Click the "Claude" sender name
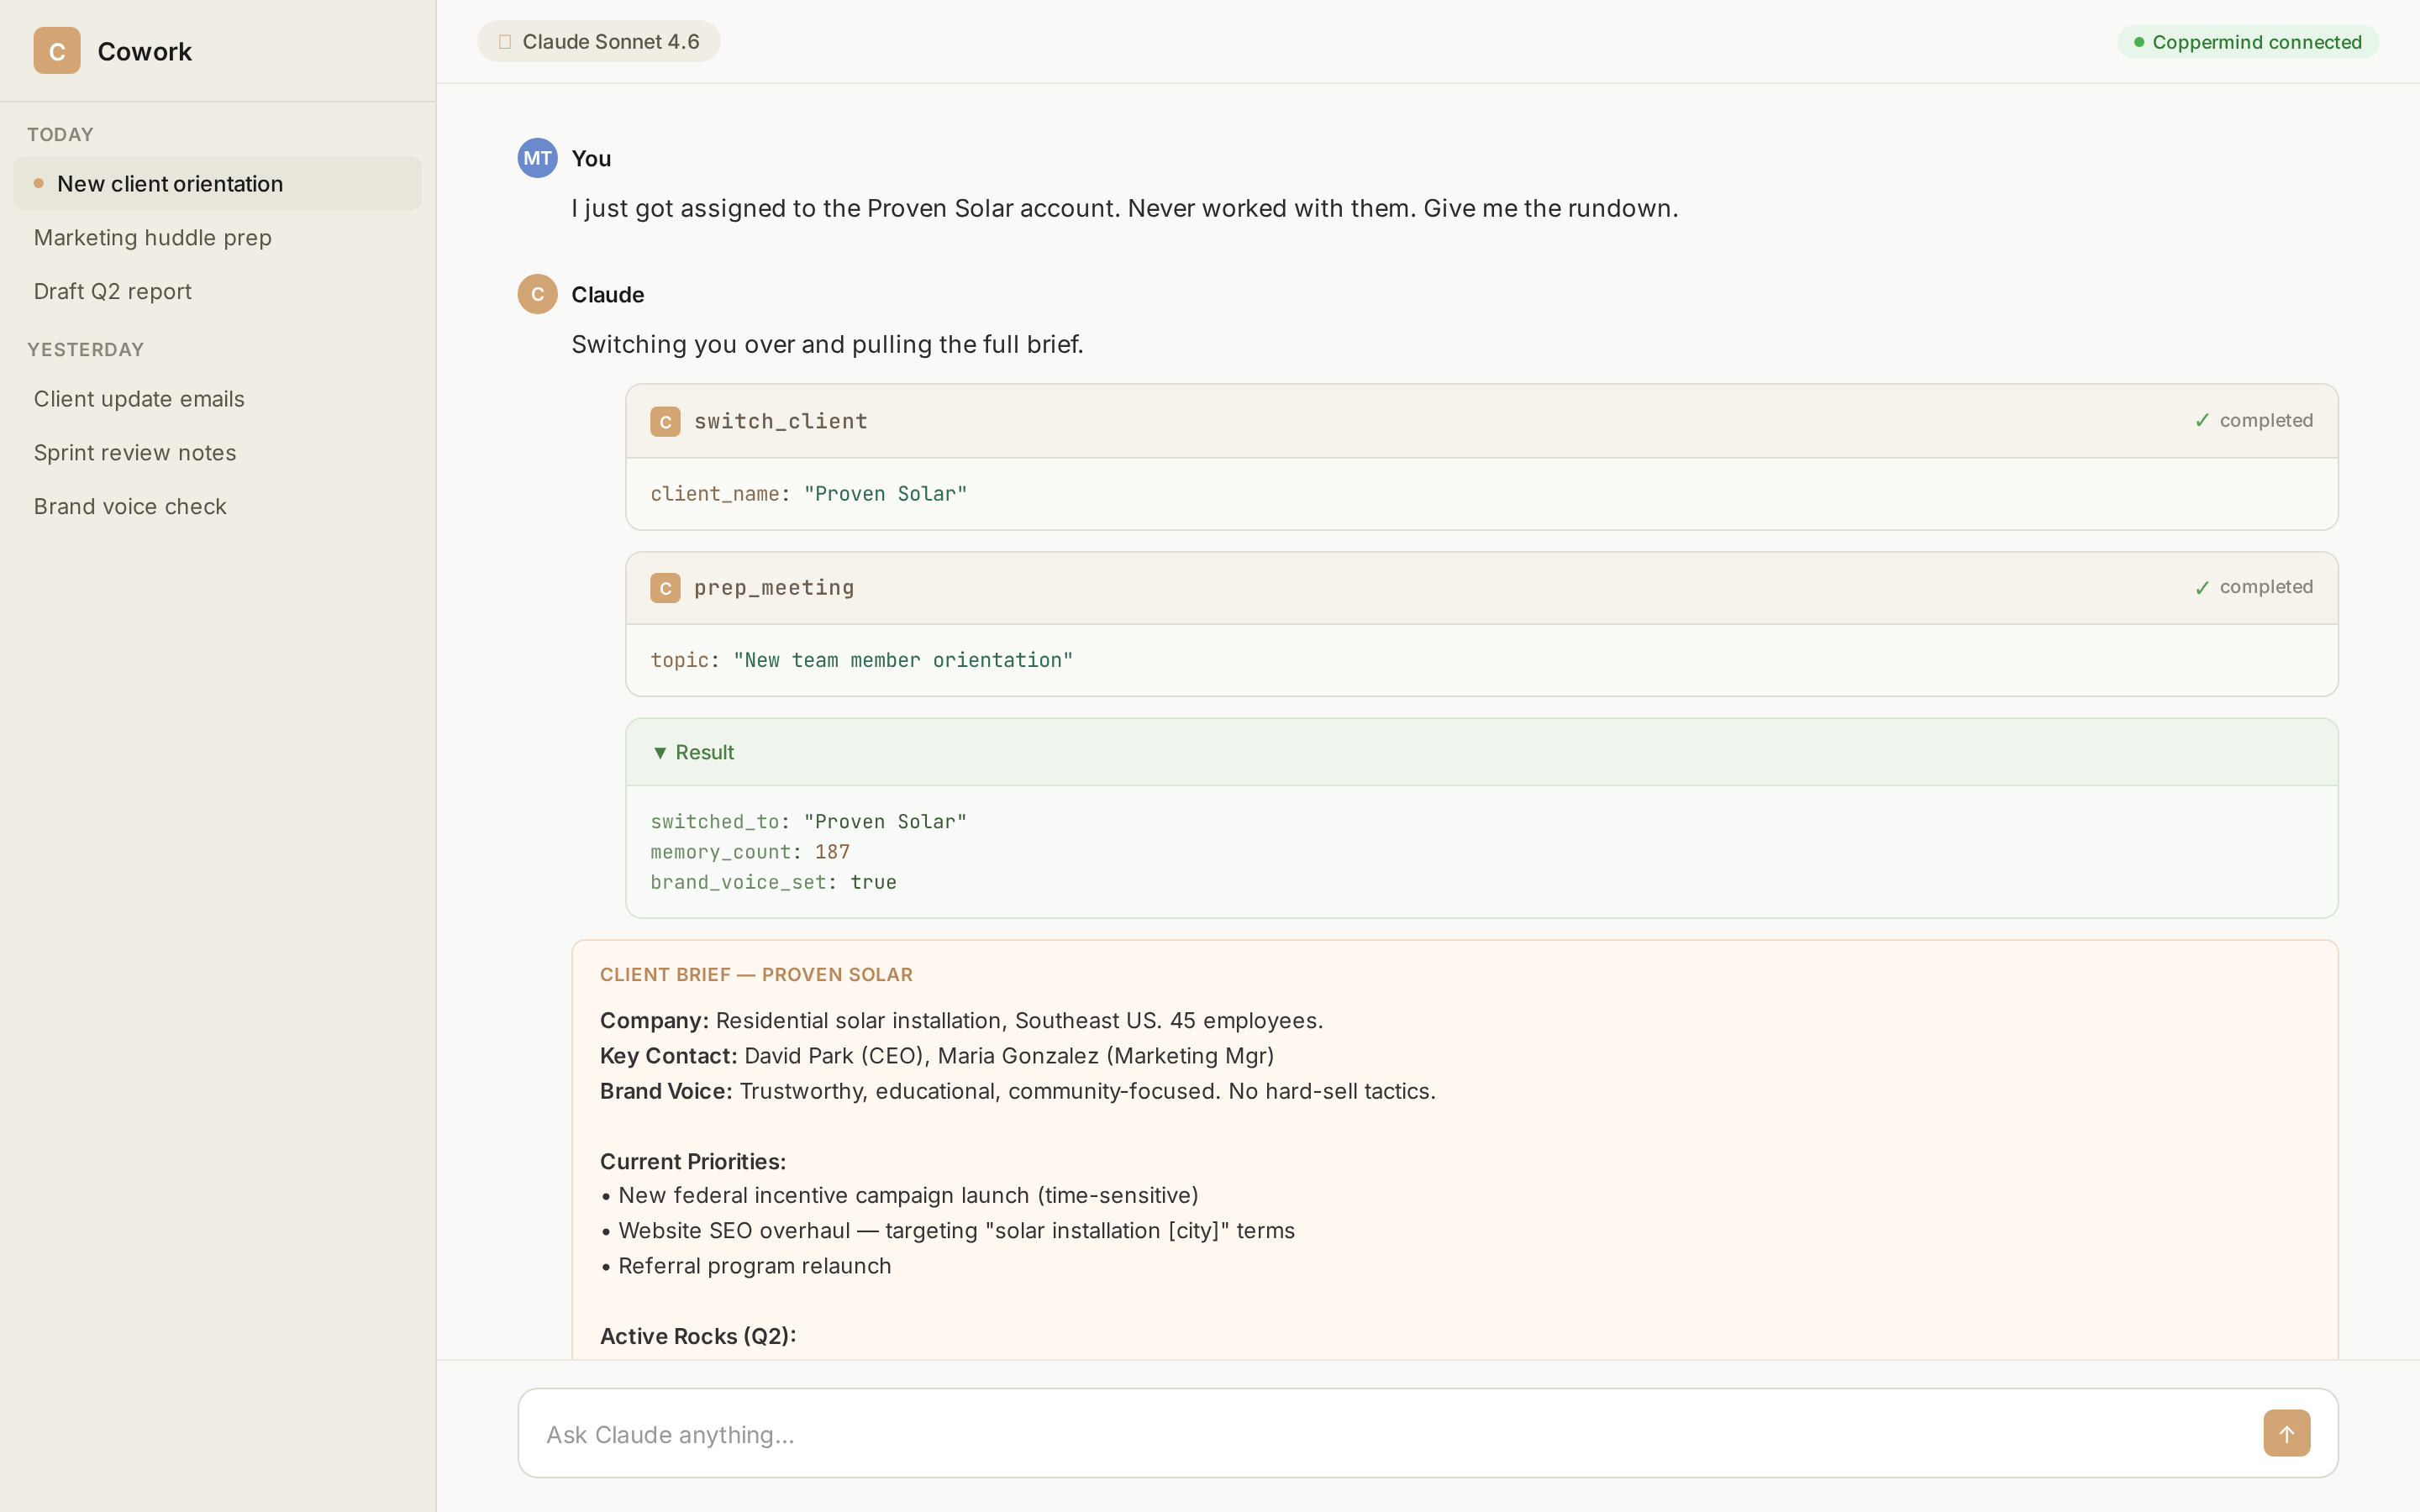2420x1512 pixels. tap(607, 294)
